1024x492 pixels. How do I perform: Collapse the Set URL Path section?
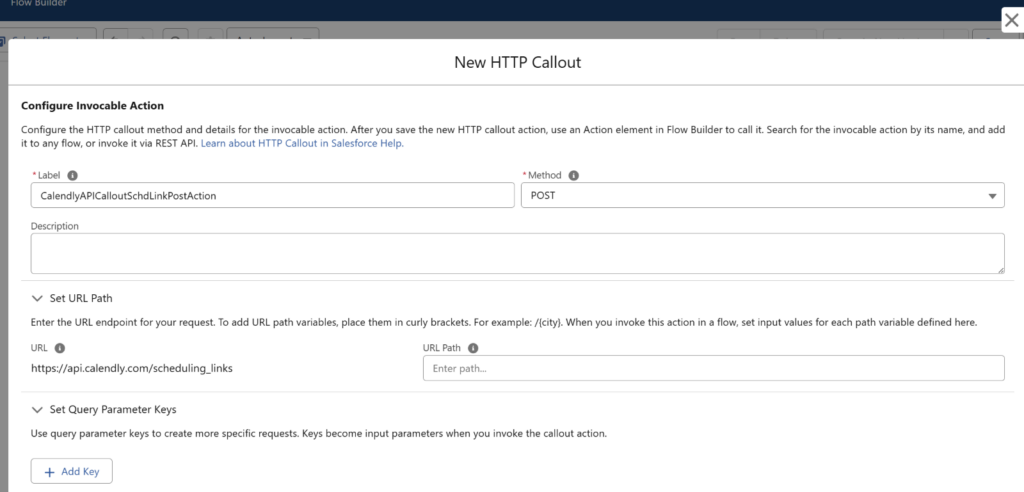point(37,298)
